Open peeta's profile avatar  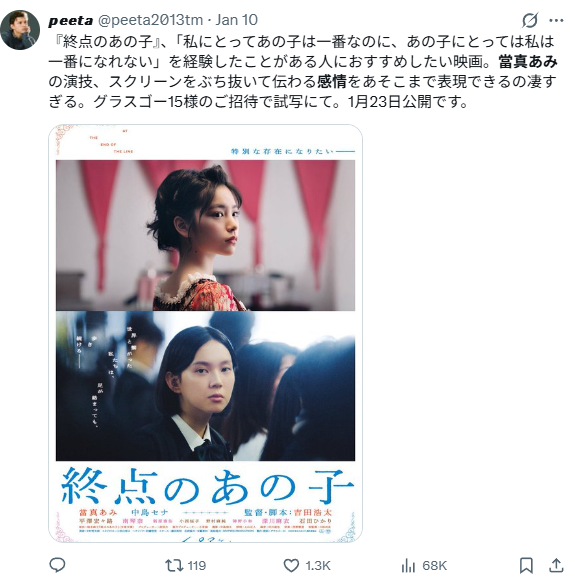point(20,30)
